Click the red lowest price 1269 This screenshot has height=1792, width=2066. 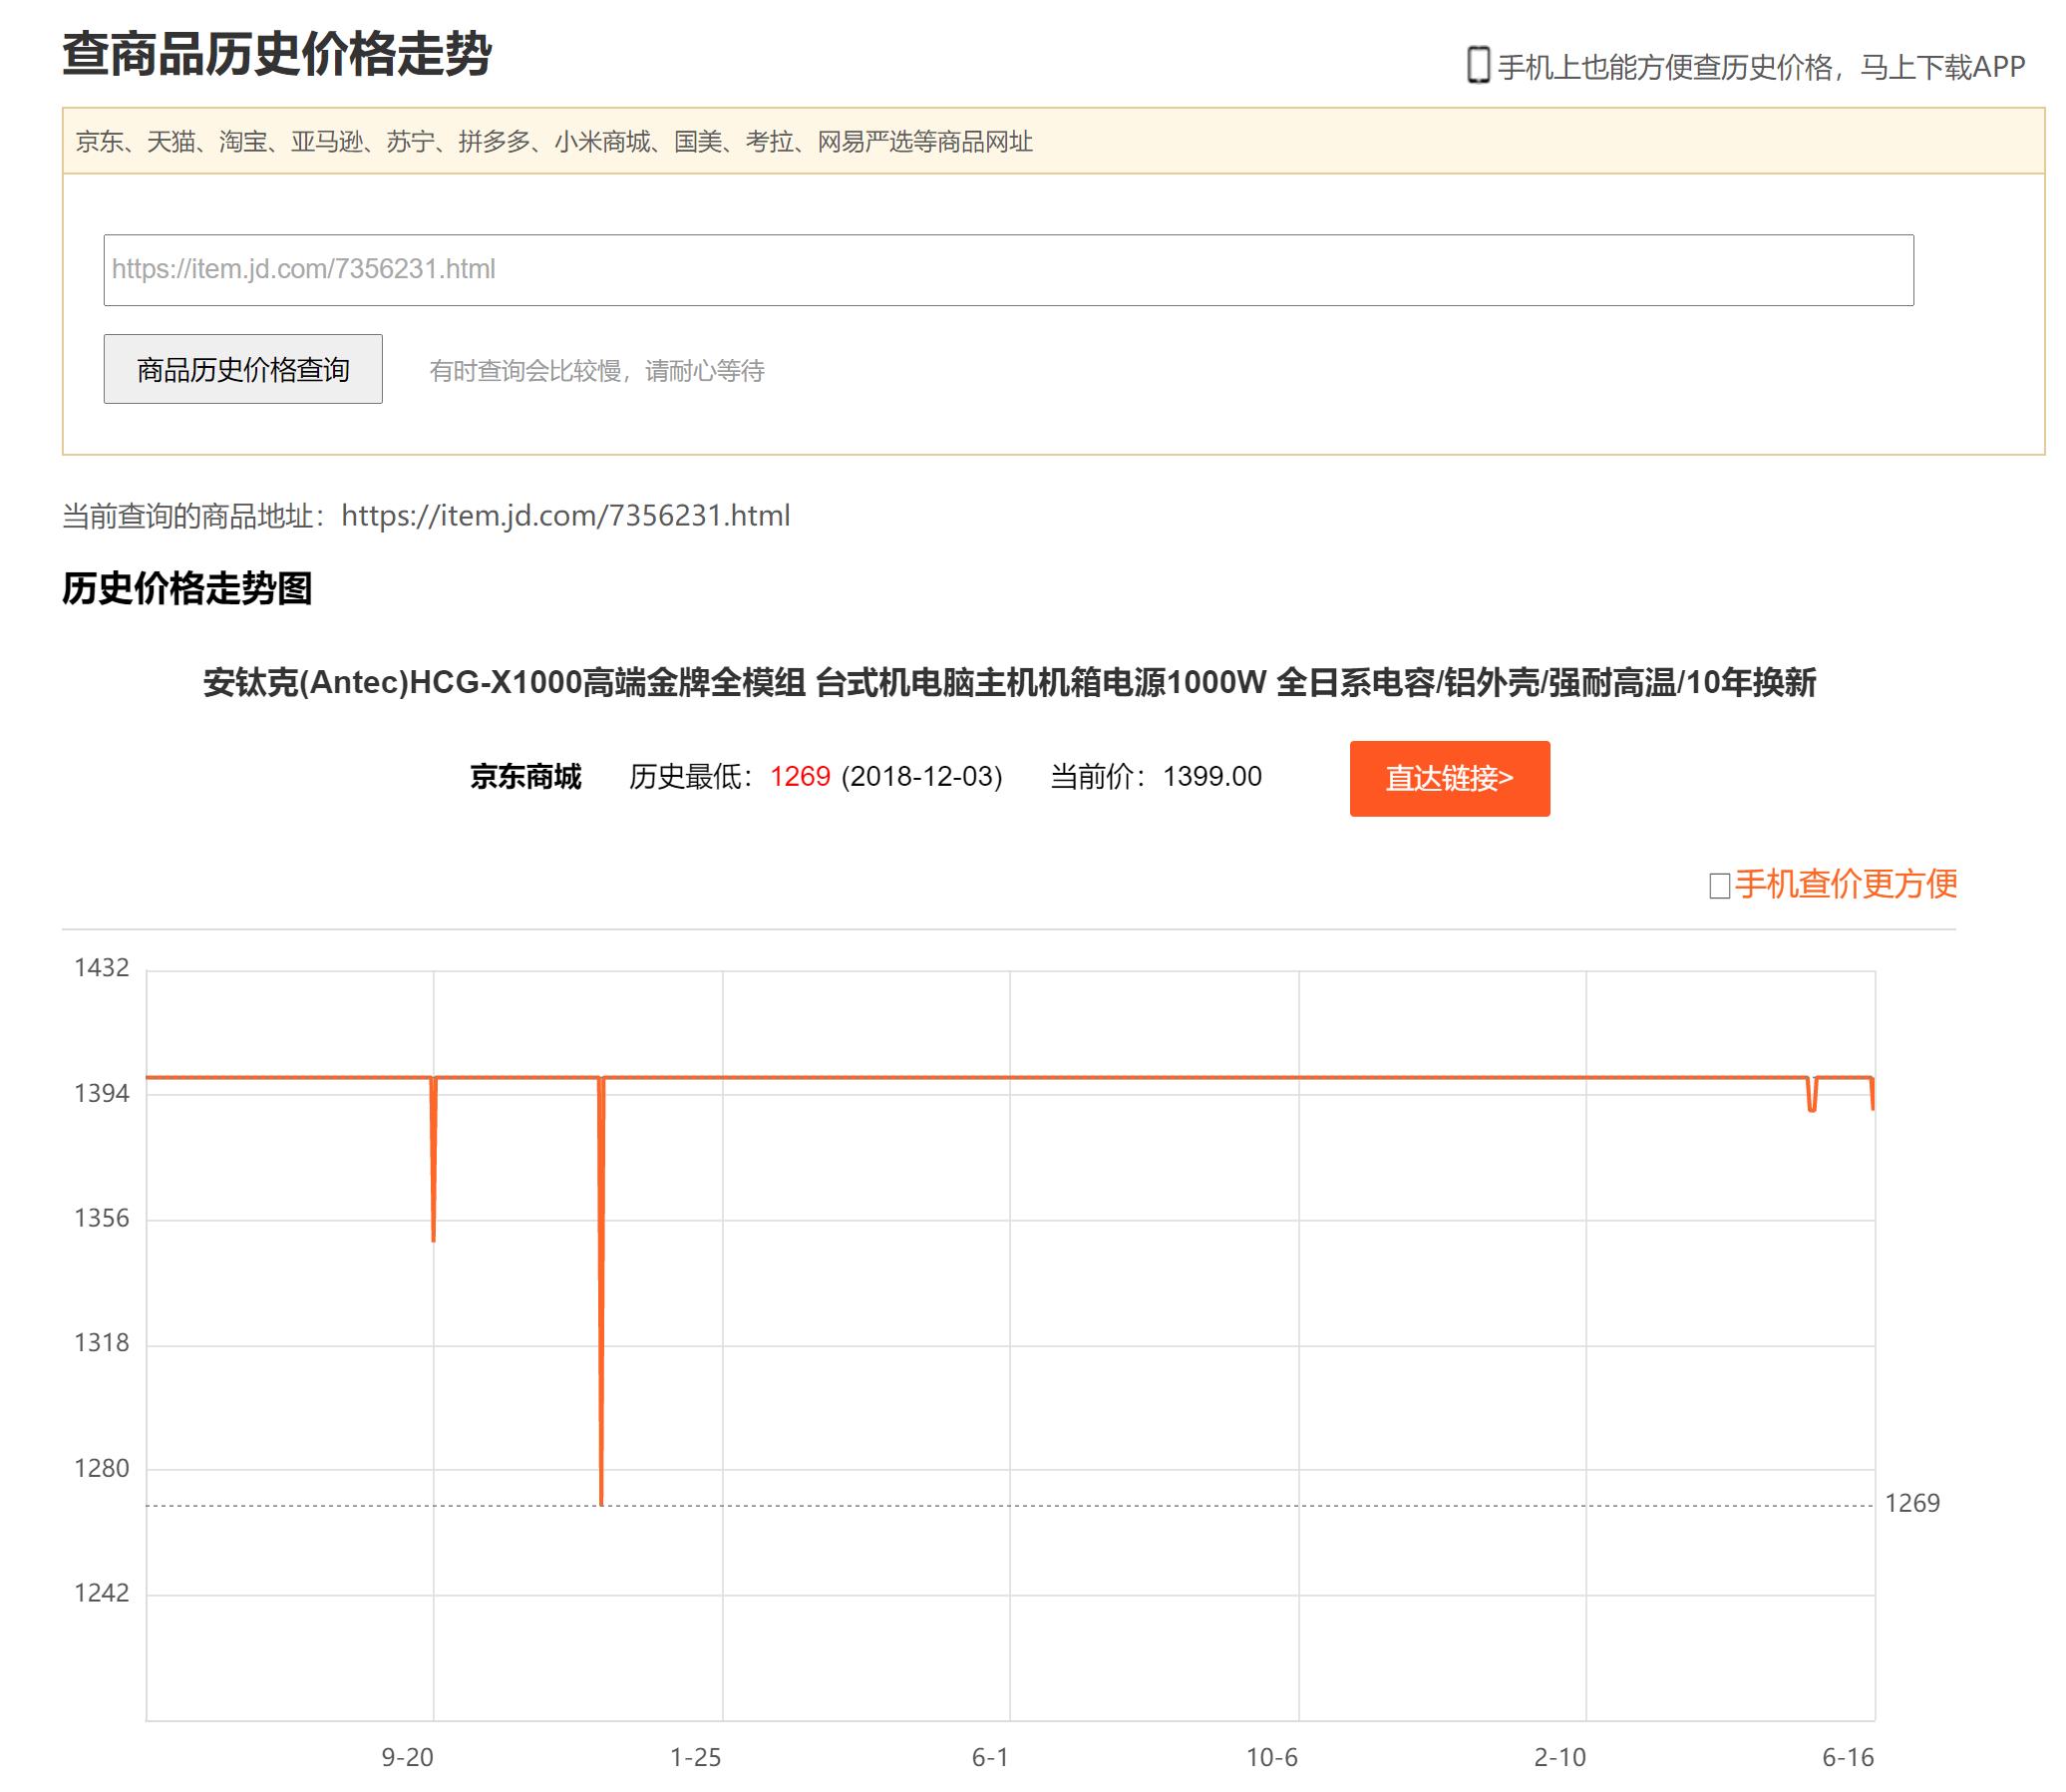(800, 777)
